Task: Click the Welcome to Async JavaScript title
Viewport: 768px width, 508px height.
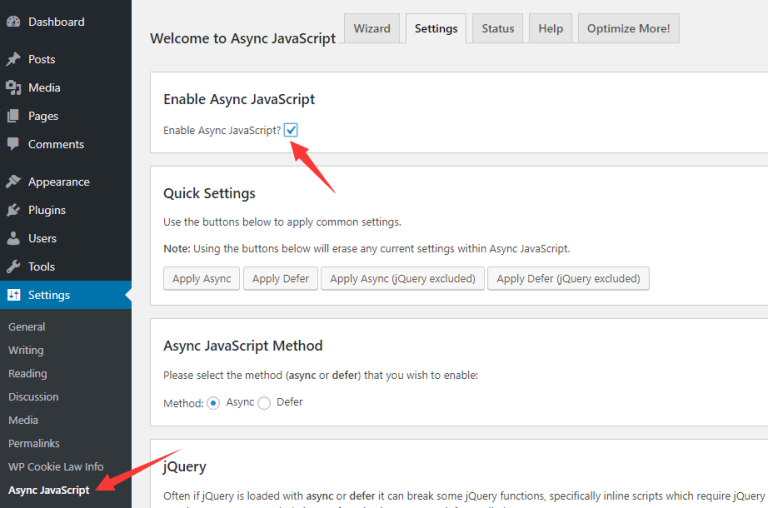Action: click(243, 38)
